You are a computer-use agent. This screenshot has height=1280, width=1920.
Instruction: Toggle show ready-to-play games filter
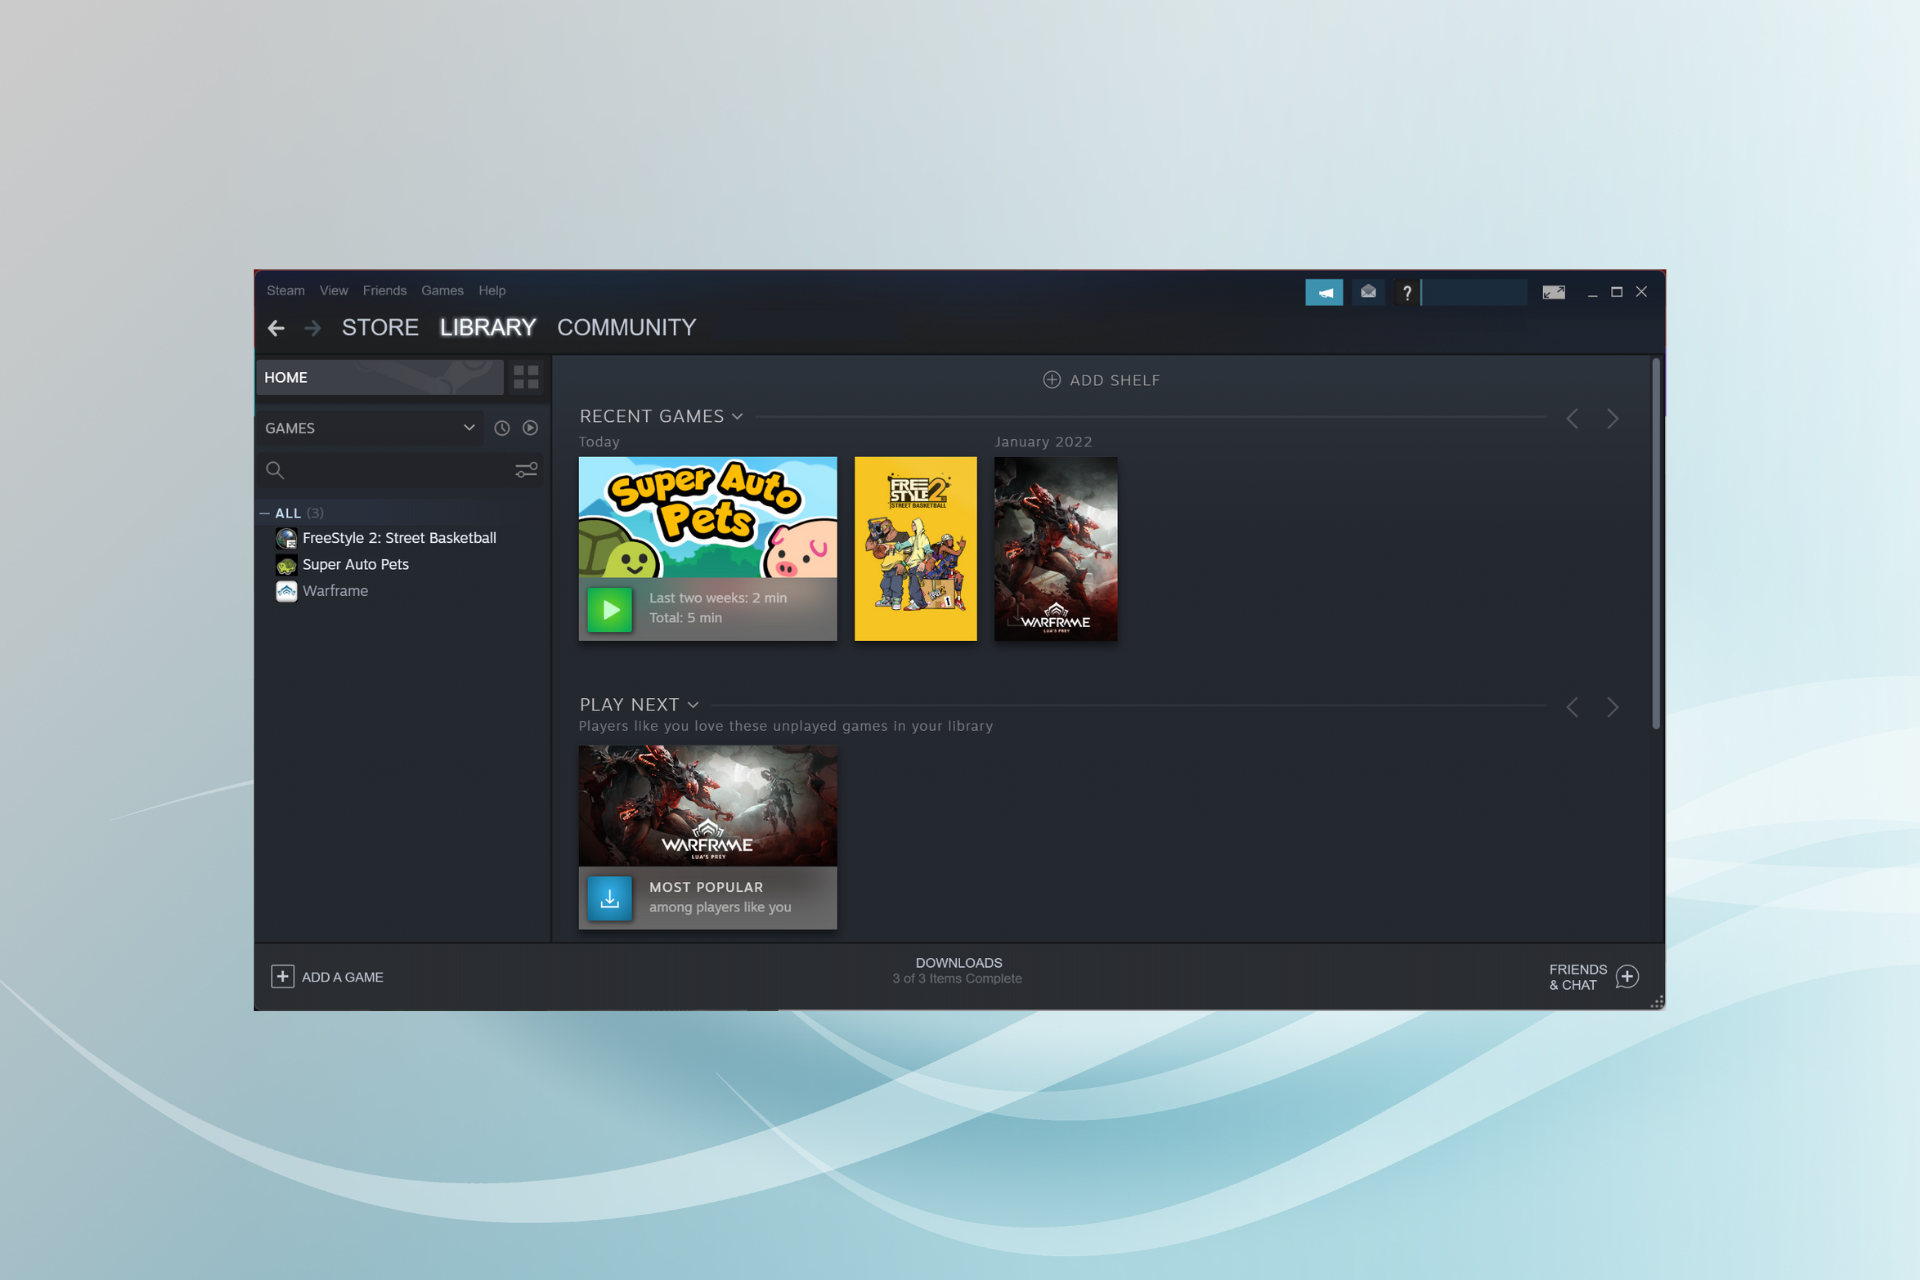coord(530,428)
